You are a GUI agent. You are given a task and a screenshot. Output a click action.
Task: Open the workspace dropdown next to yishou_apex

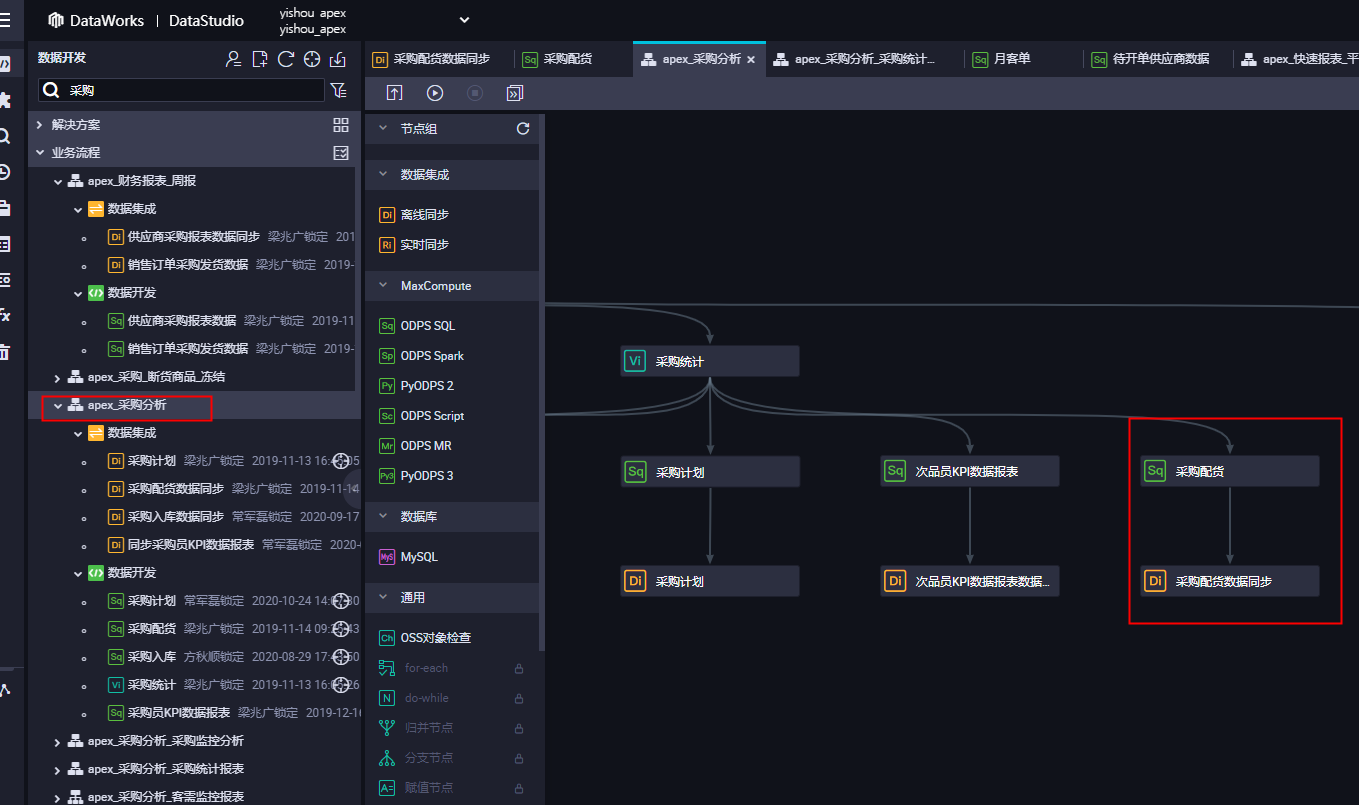coord(464,19)
